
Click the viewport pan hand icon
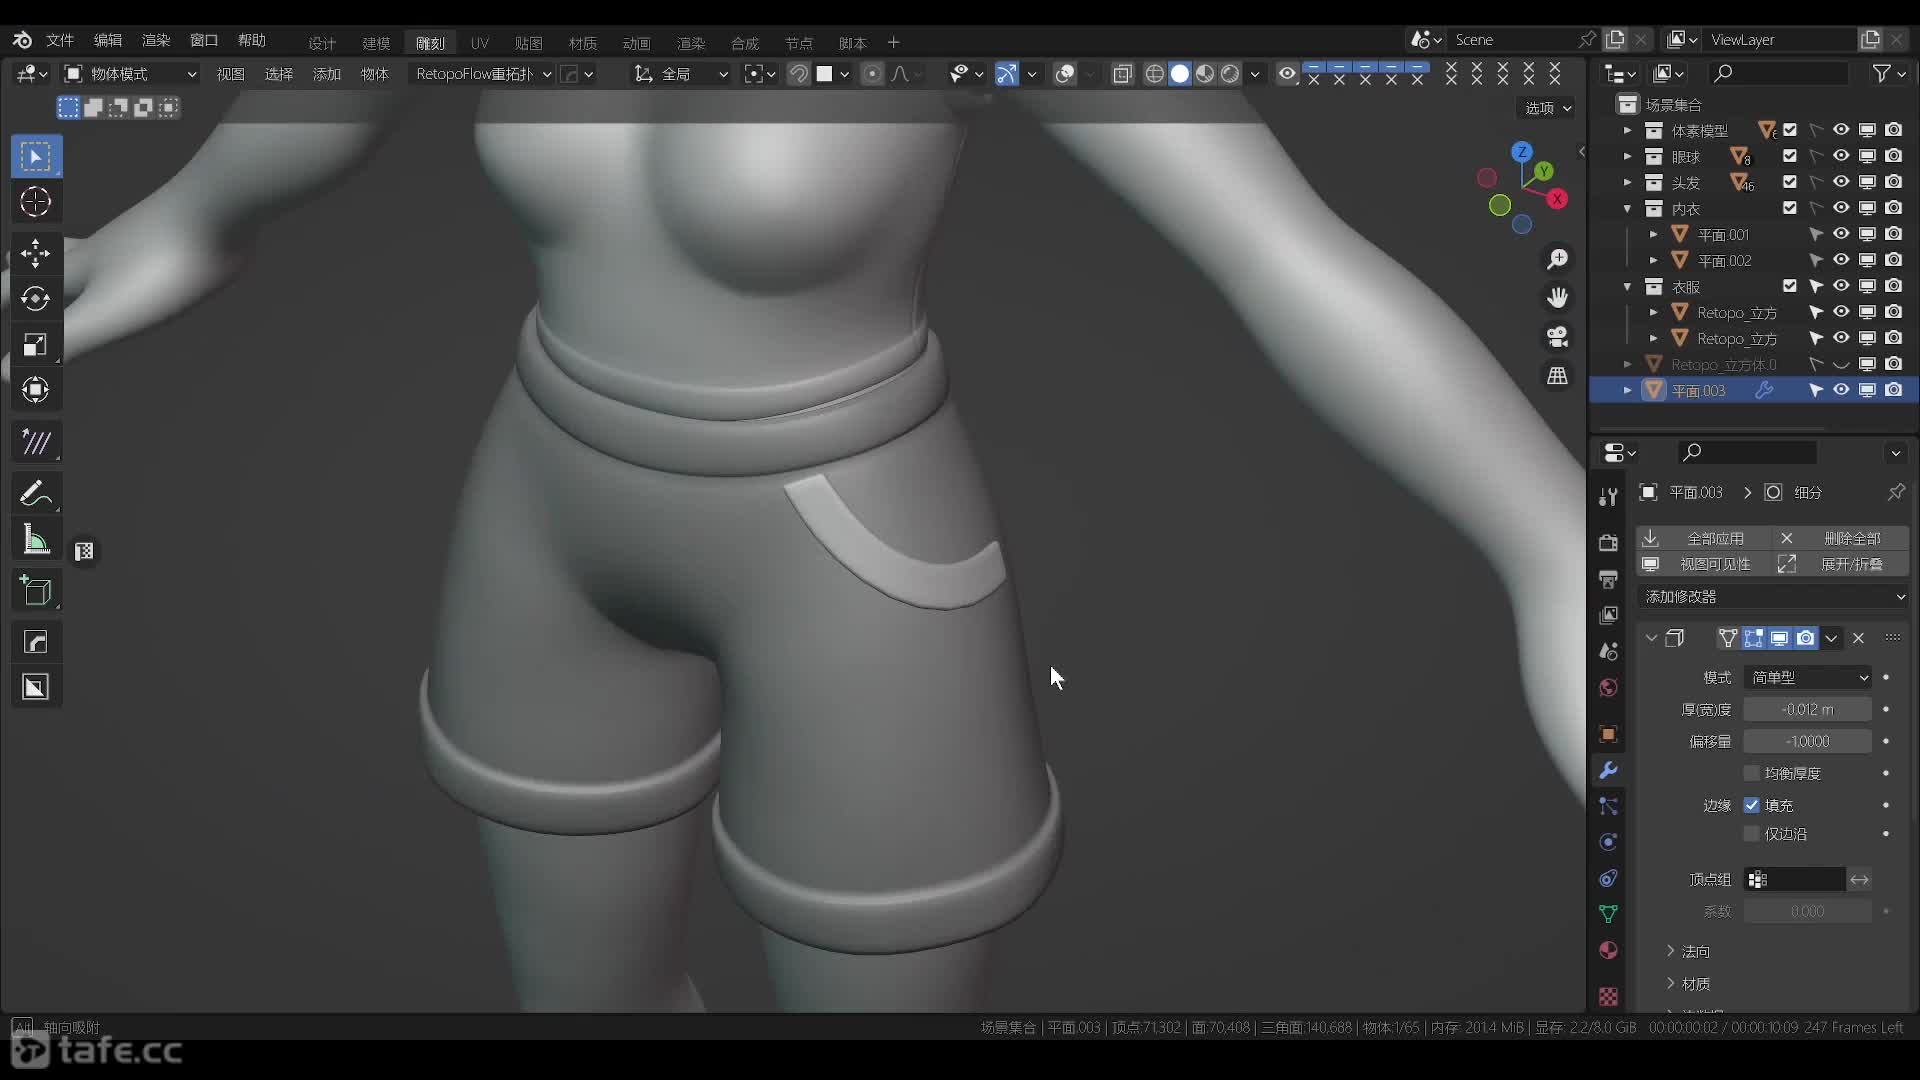[1557, 298]
